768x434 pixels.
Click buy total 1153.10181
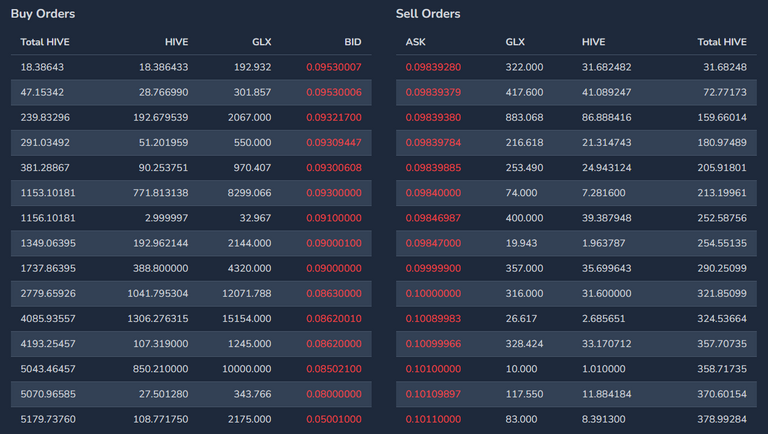48,193
